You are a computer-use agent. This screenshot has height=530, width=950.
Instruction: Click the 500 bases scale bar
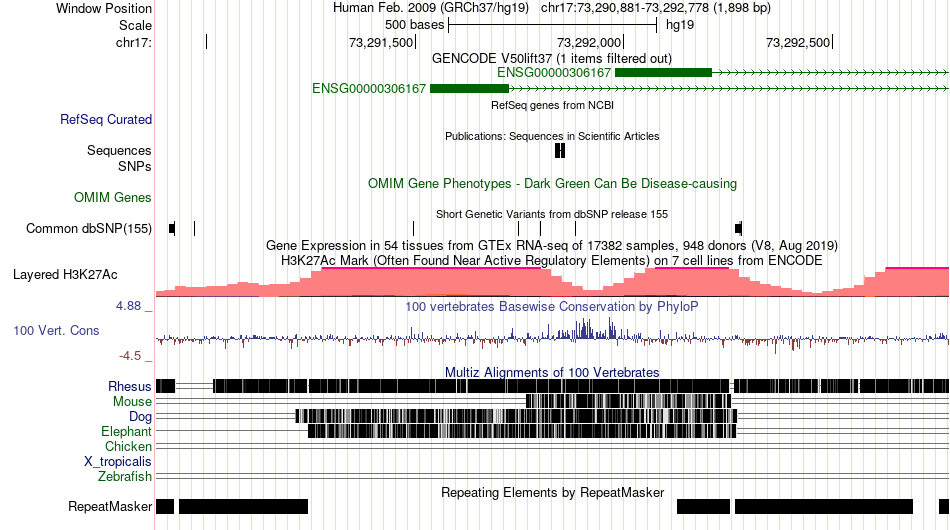tap(553, 25)
